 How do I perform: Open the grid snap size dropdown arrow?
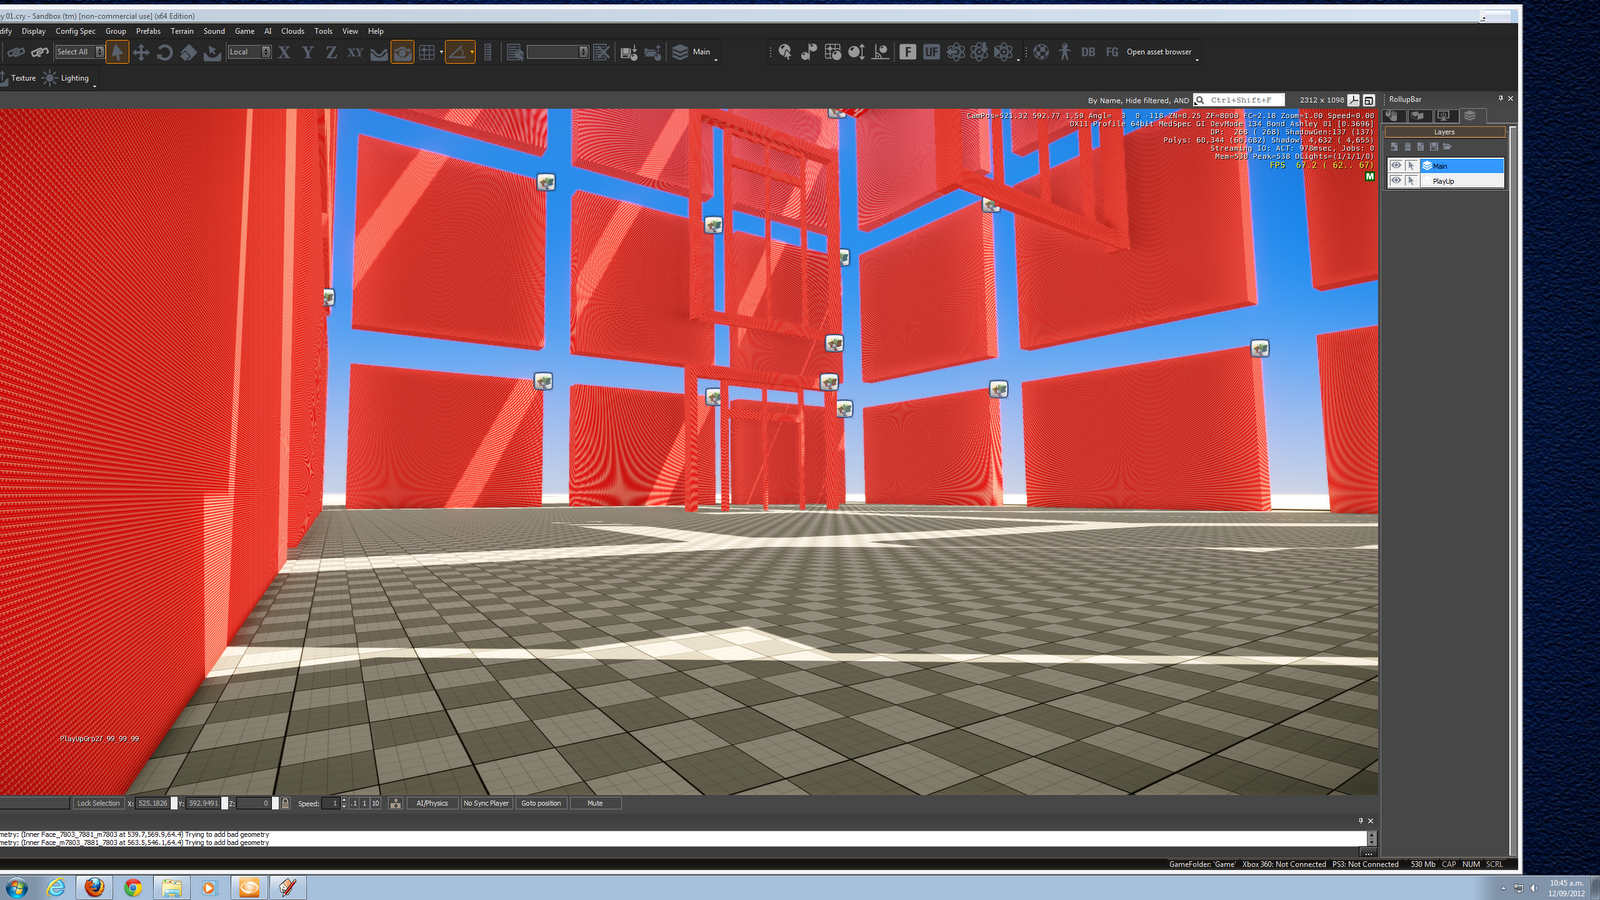pos(441,52)
